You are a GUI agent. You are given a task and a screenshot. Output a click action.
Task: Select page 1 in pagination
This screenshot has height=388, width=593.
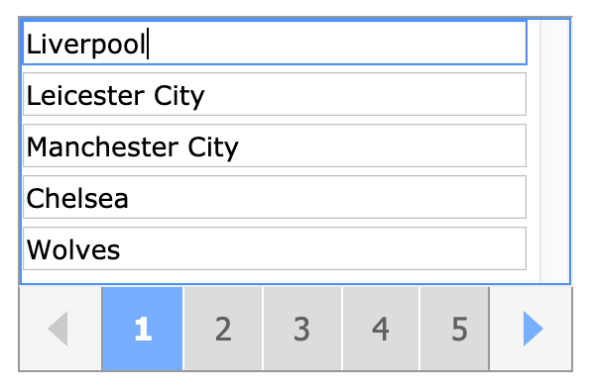pyautogui.click(x=143, y=329)
